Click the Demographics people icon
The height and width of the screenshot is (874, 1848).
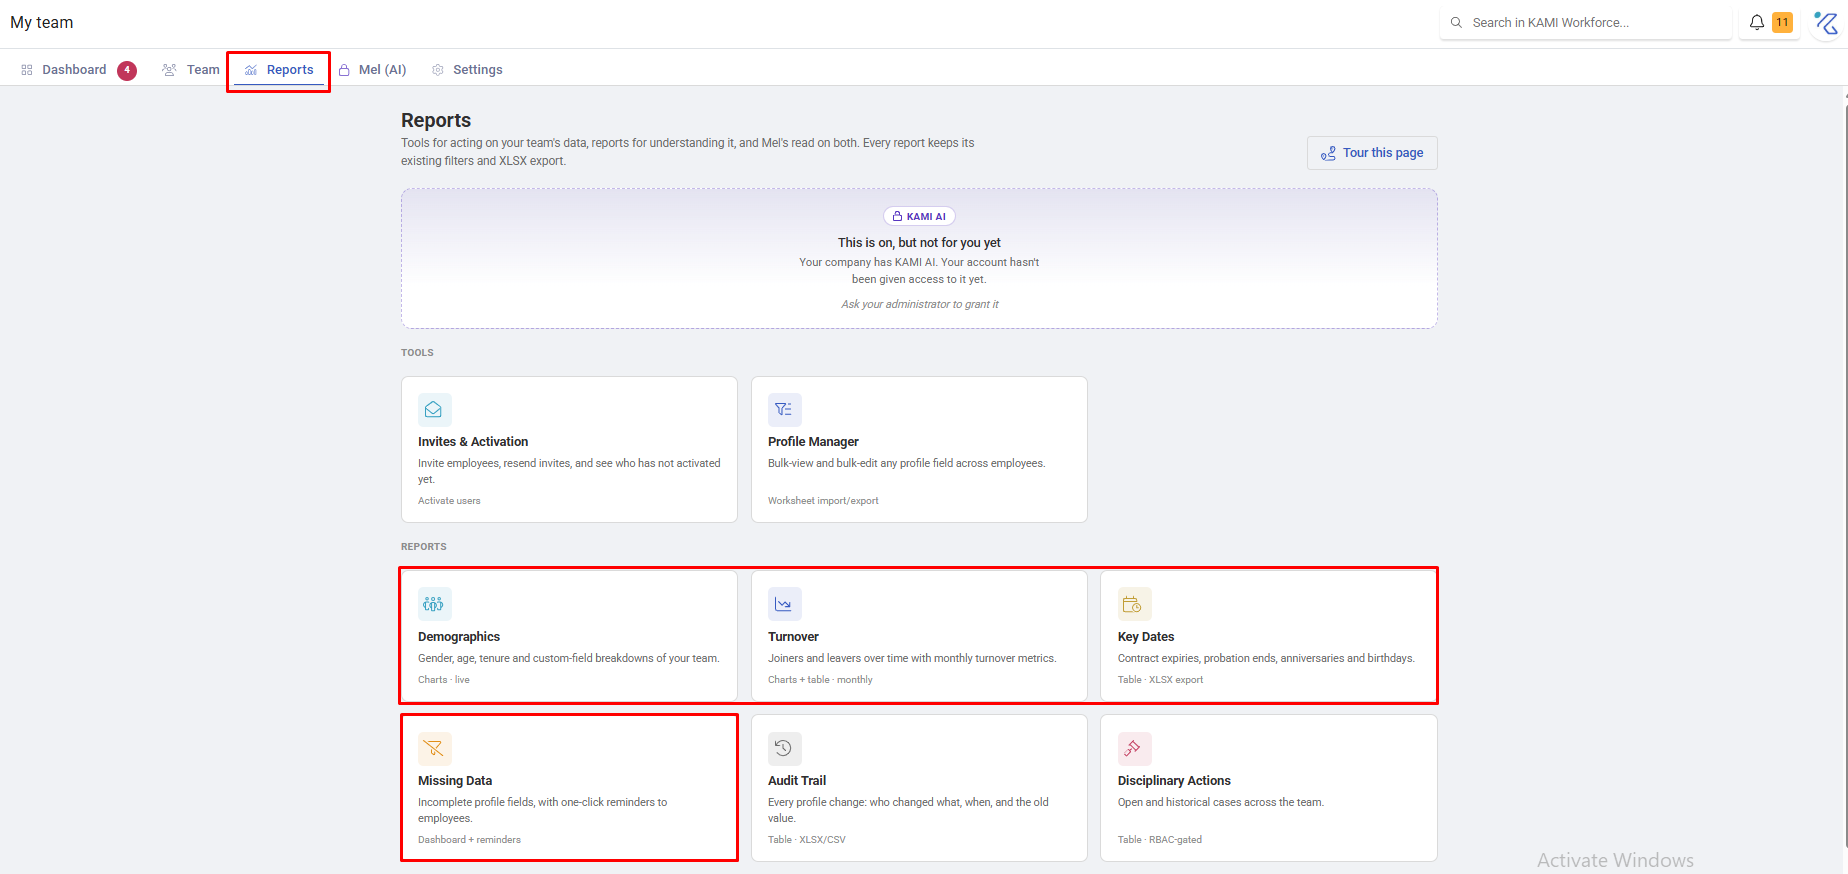pyautogui.click(x=434, y=604)
